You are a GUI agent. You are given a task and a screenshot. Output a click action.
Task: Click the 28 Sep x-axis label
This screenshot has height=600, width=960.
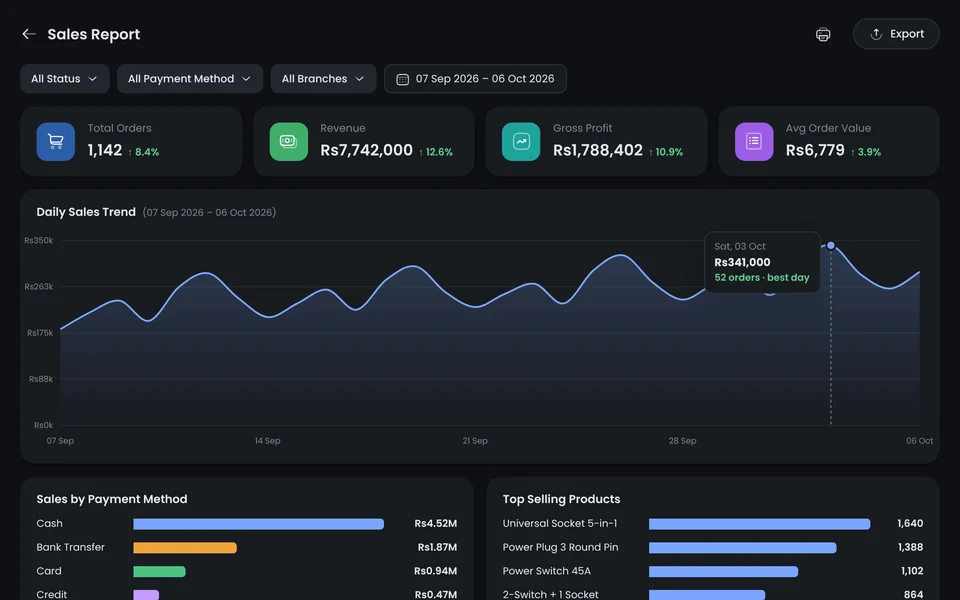pyautogui.click(x=683, y=441)
